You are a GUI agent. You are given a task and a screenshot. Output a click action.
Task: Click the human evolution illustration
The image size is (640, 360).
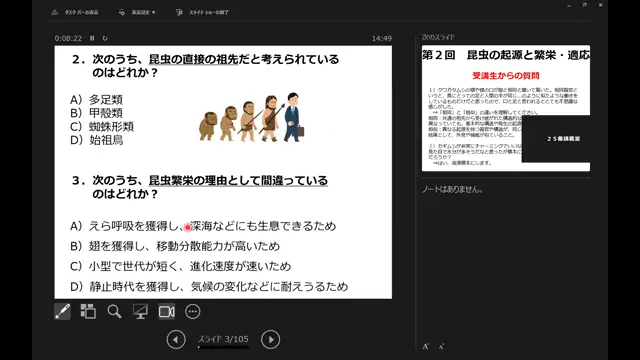[252, 117]
